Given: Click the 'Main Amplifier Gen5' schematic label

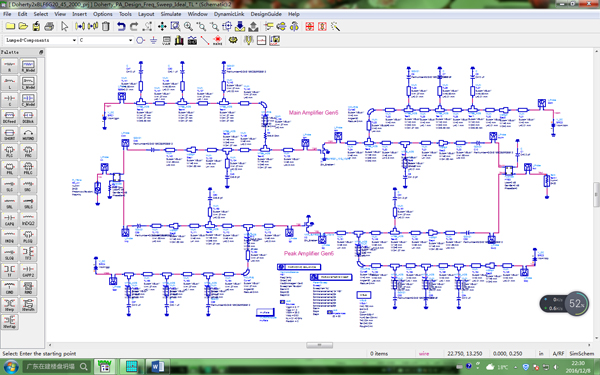Looking at the screenshot, I should [313, 112].
